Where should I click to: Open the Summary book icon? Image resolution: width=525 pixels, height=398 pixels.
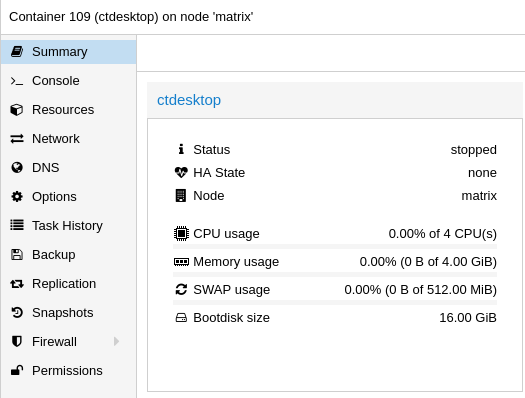[17, 52]
